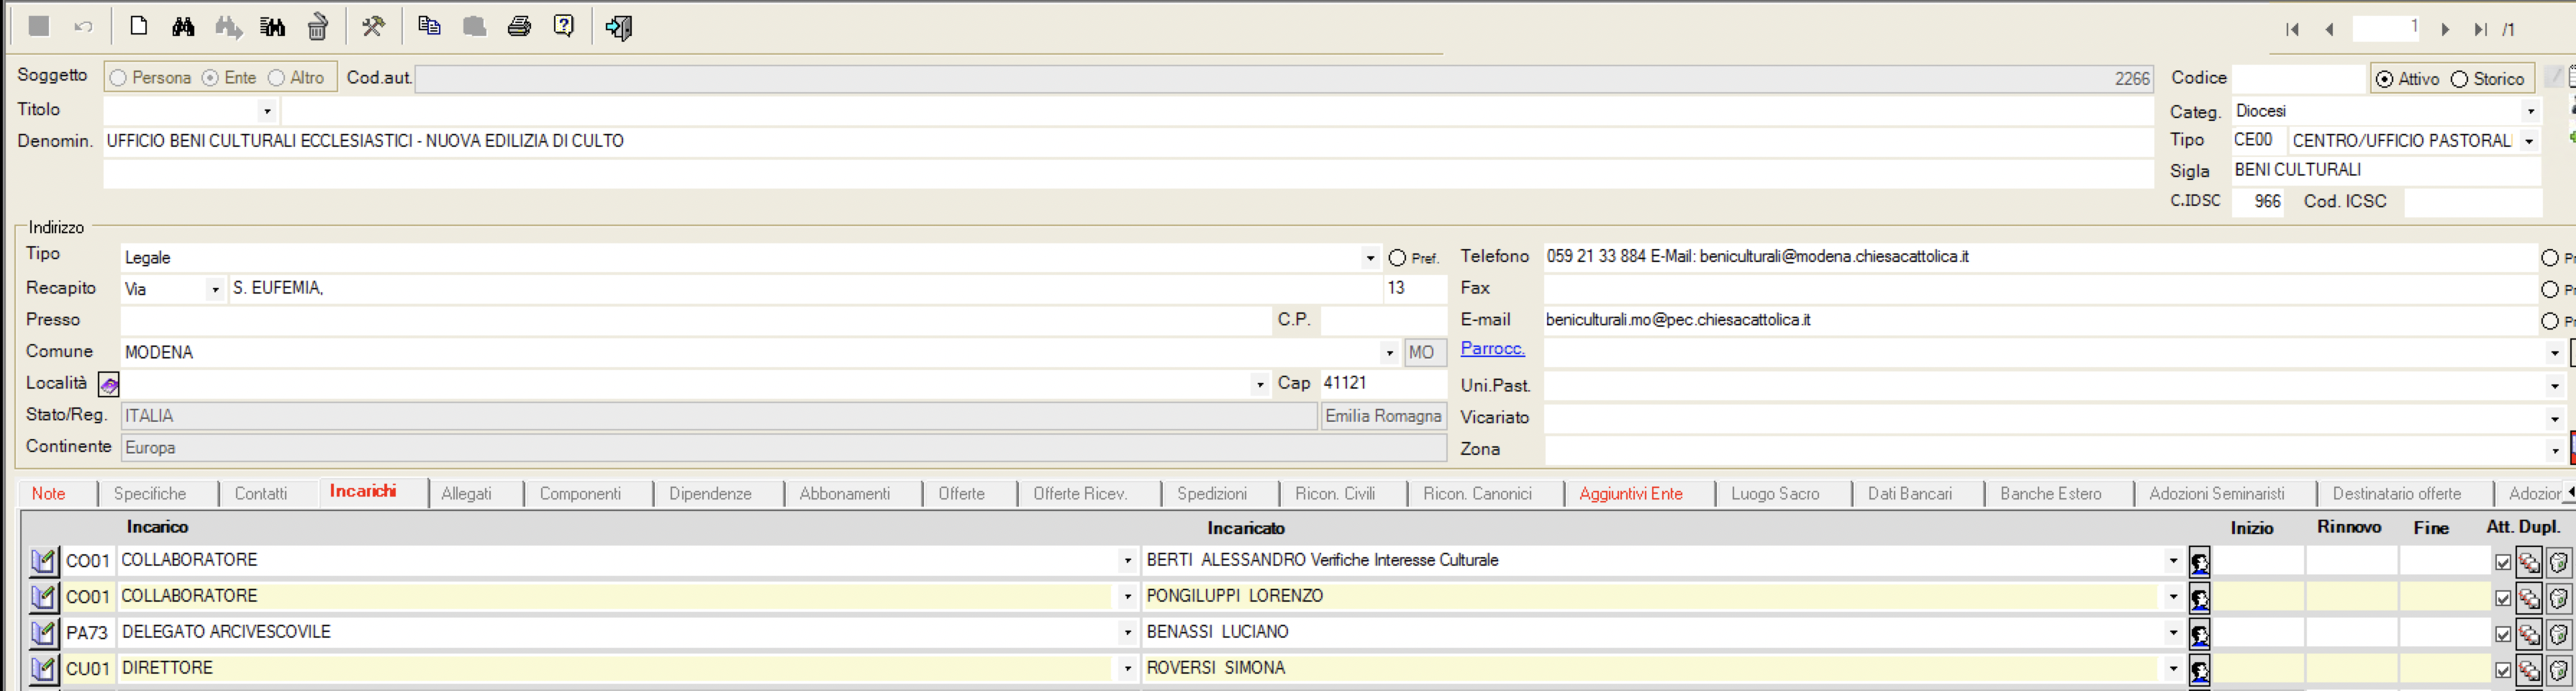Open the Categ. Diocesi dropdown
Image resolution: width=2576 pixels, height=691 pixels.
coord(2529,111)
